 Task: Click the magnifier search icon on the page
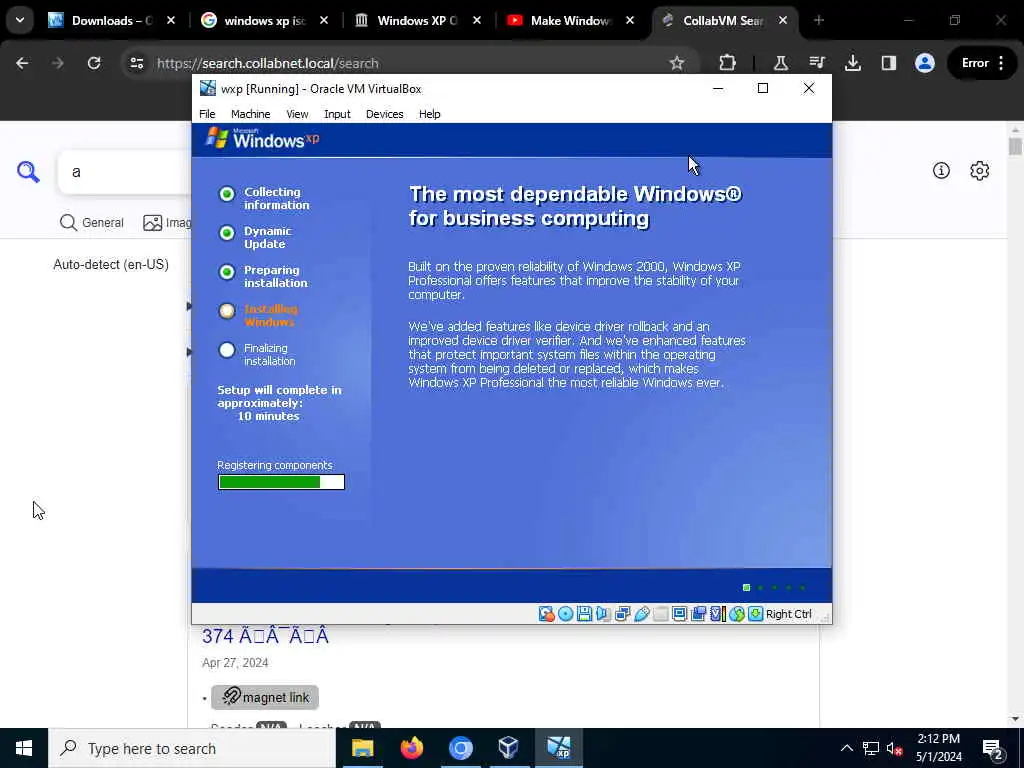28,172
